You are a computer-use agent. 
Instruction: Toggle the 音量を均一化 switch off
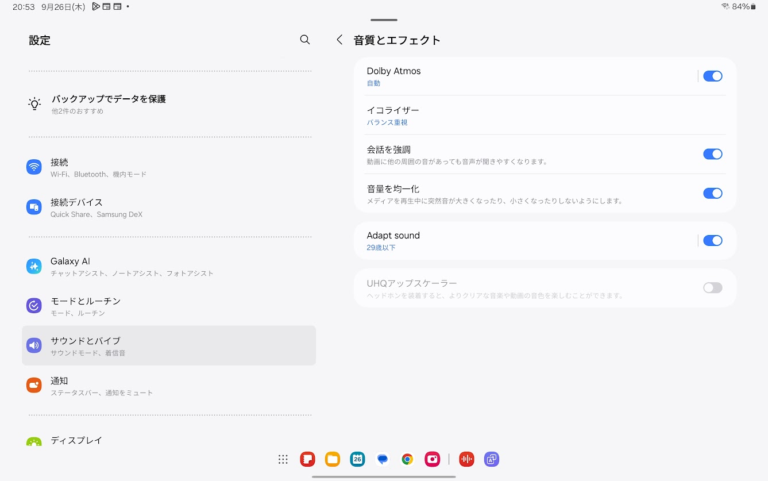(x=712, y=193)
